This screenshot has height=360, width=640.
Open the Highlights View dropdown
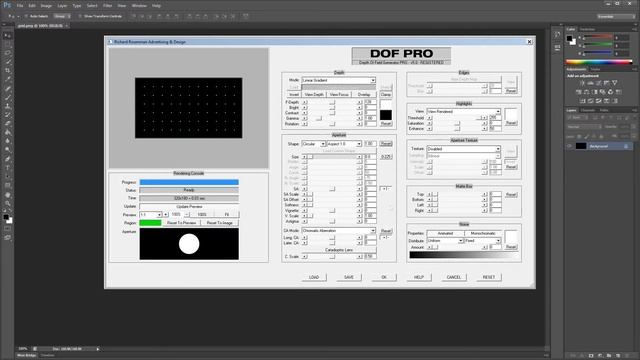coord(464,111)
